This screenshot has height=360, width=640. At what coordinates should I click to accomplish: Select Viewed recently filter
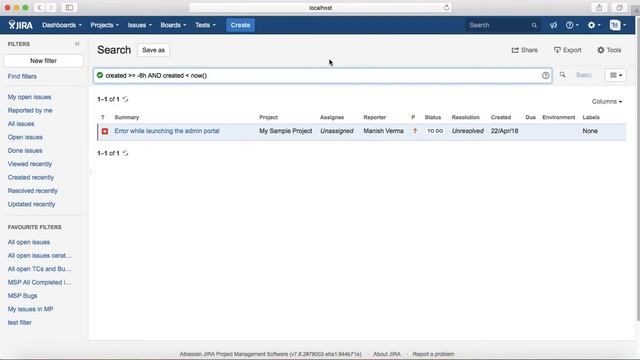30,164
